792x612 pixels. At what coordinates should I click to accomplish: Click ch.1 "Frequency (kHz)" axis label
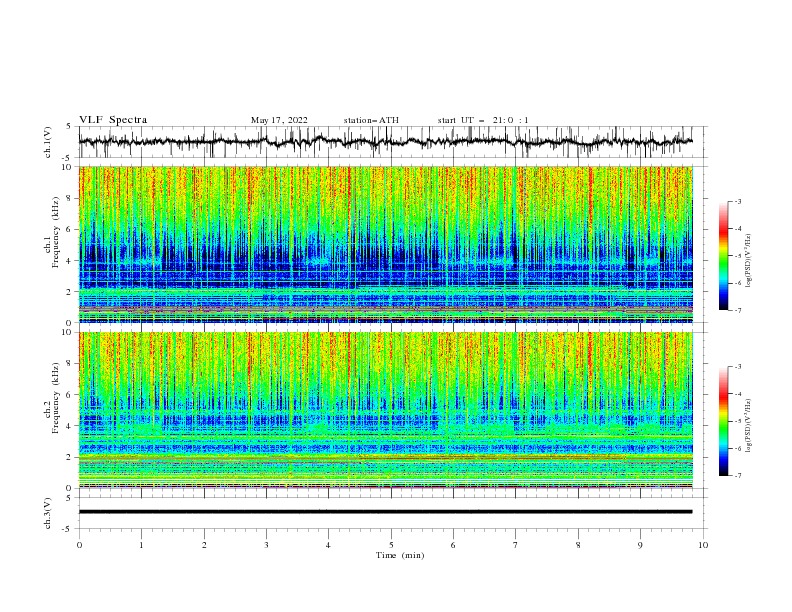55,232
